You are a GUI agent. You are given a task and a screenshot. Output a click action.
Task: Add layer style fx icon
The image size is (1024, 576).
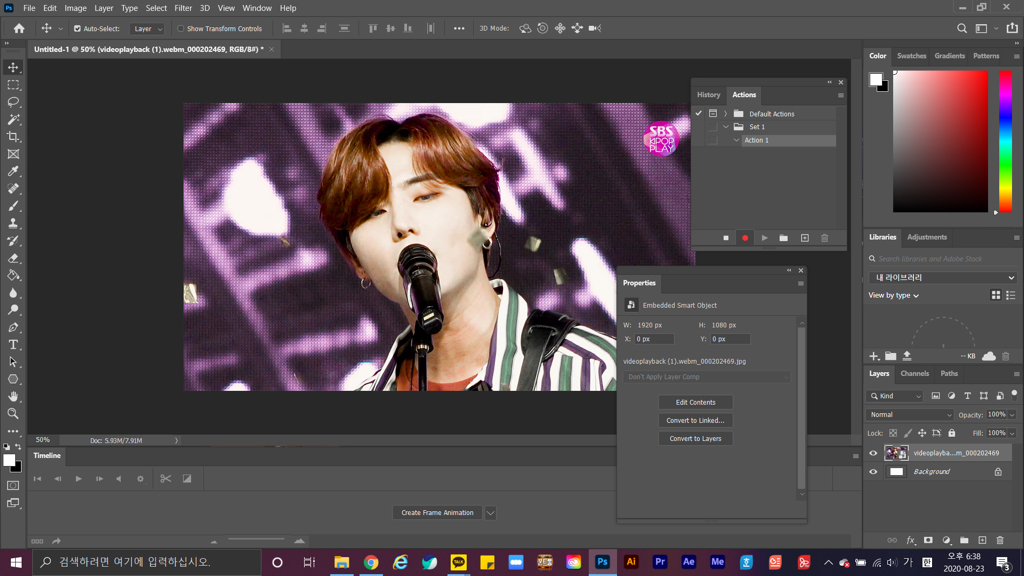point(910,540)
